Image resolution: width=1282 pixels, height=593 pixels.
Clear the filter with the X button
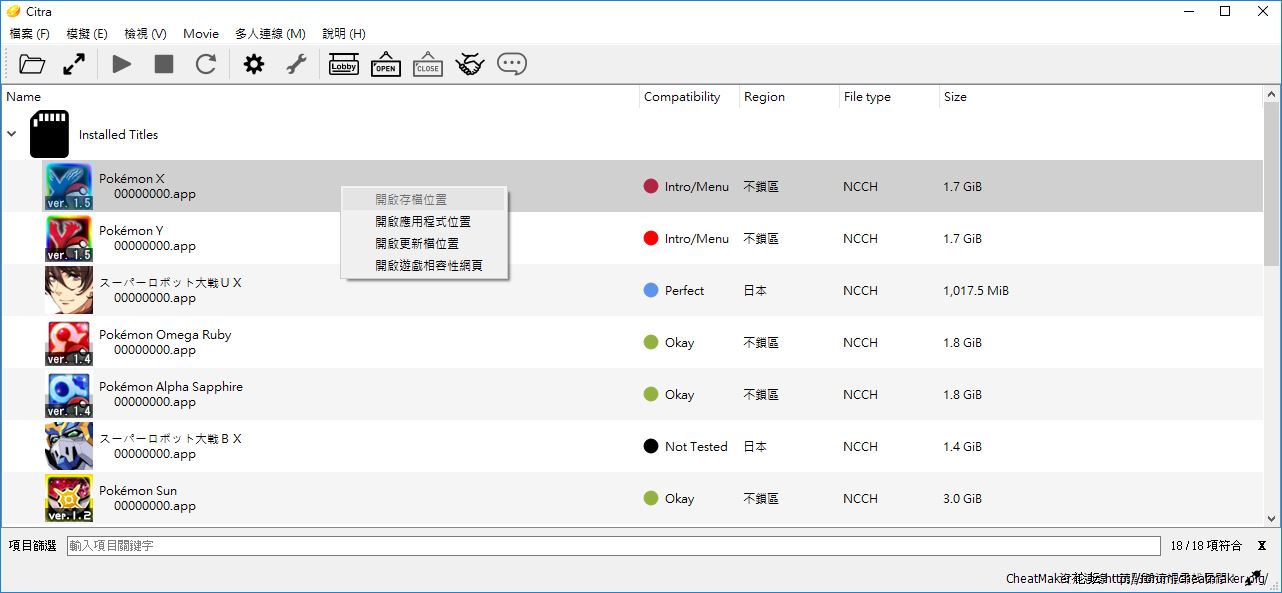pos(1262,546)
